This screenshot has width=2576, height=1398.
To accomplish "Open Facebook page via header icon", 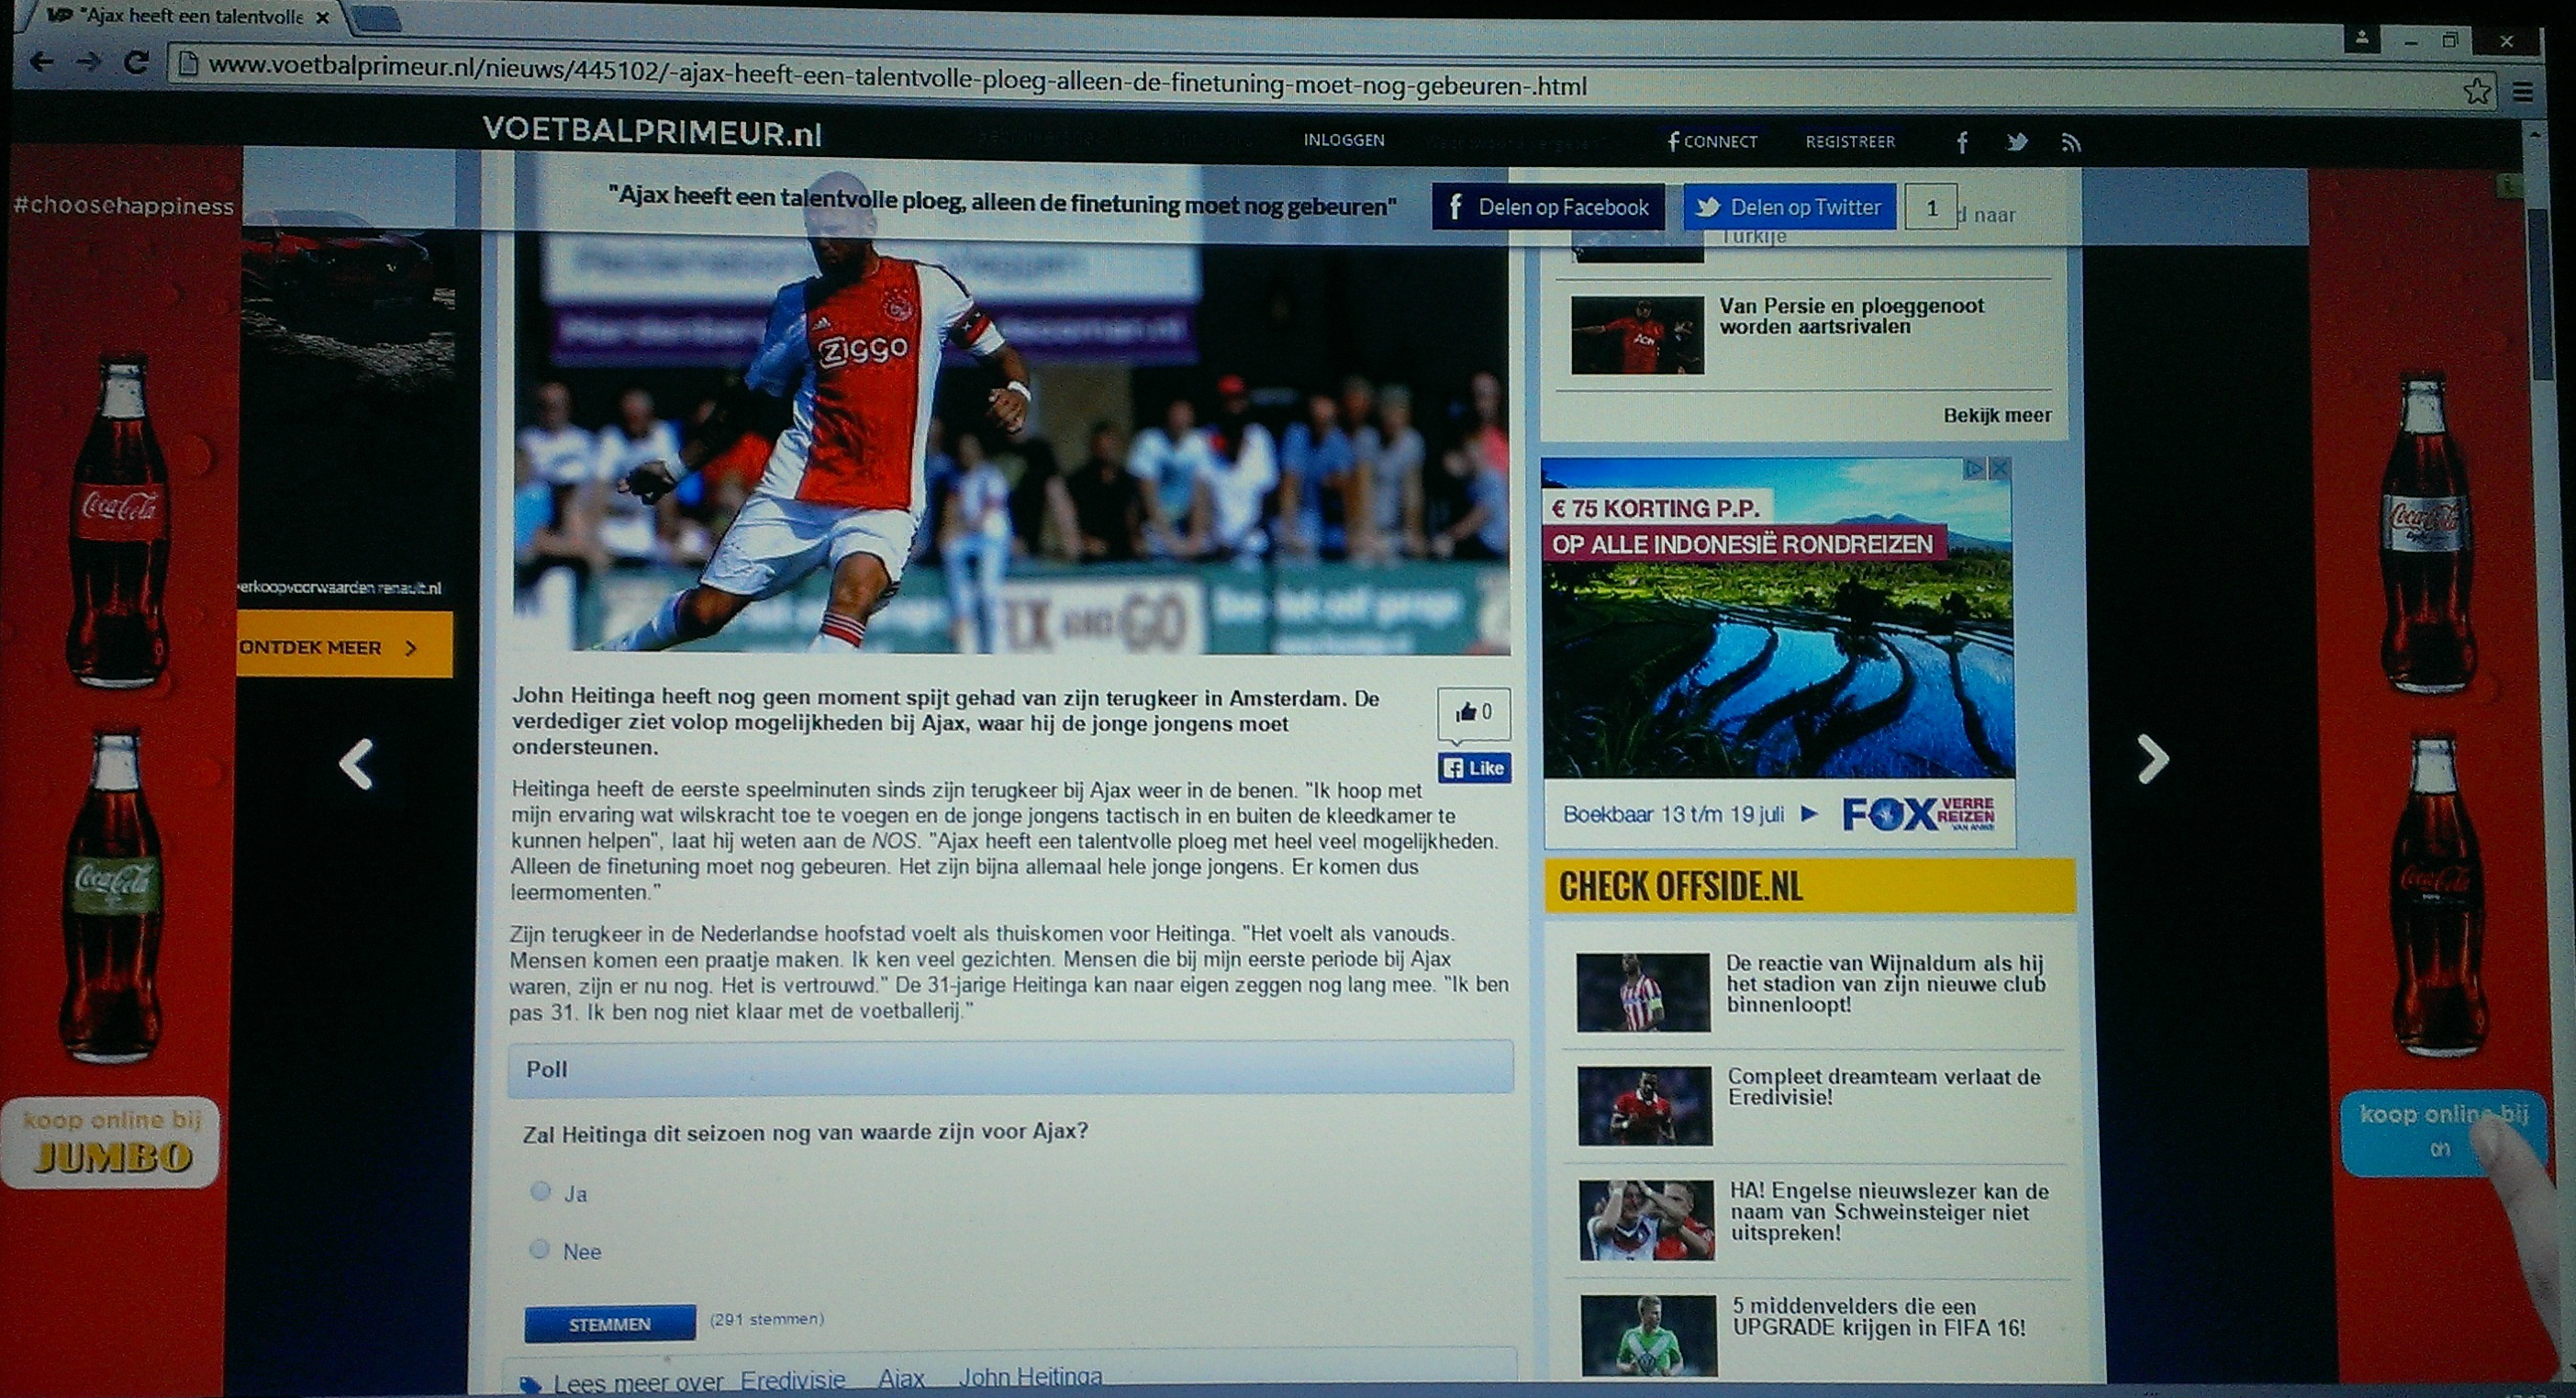I will coord(1962,143).
